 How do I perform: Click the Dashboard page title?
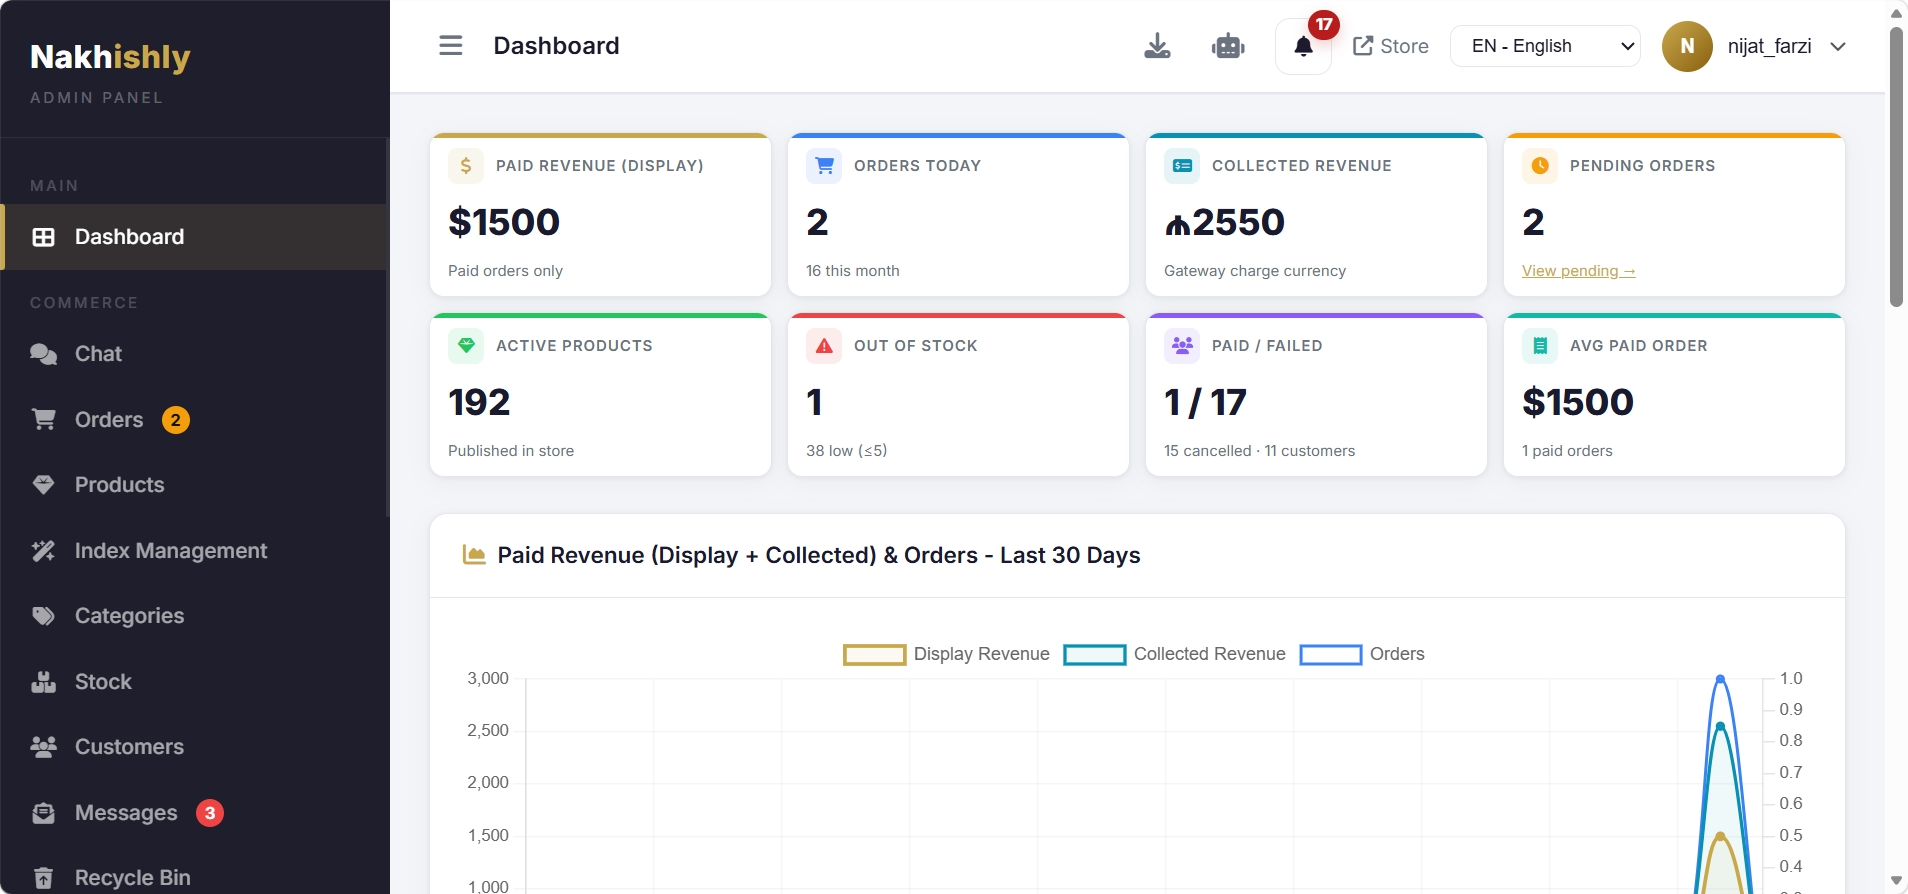pyautogui.click(x=557, y=46)
